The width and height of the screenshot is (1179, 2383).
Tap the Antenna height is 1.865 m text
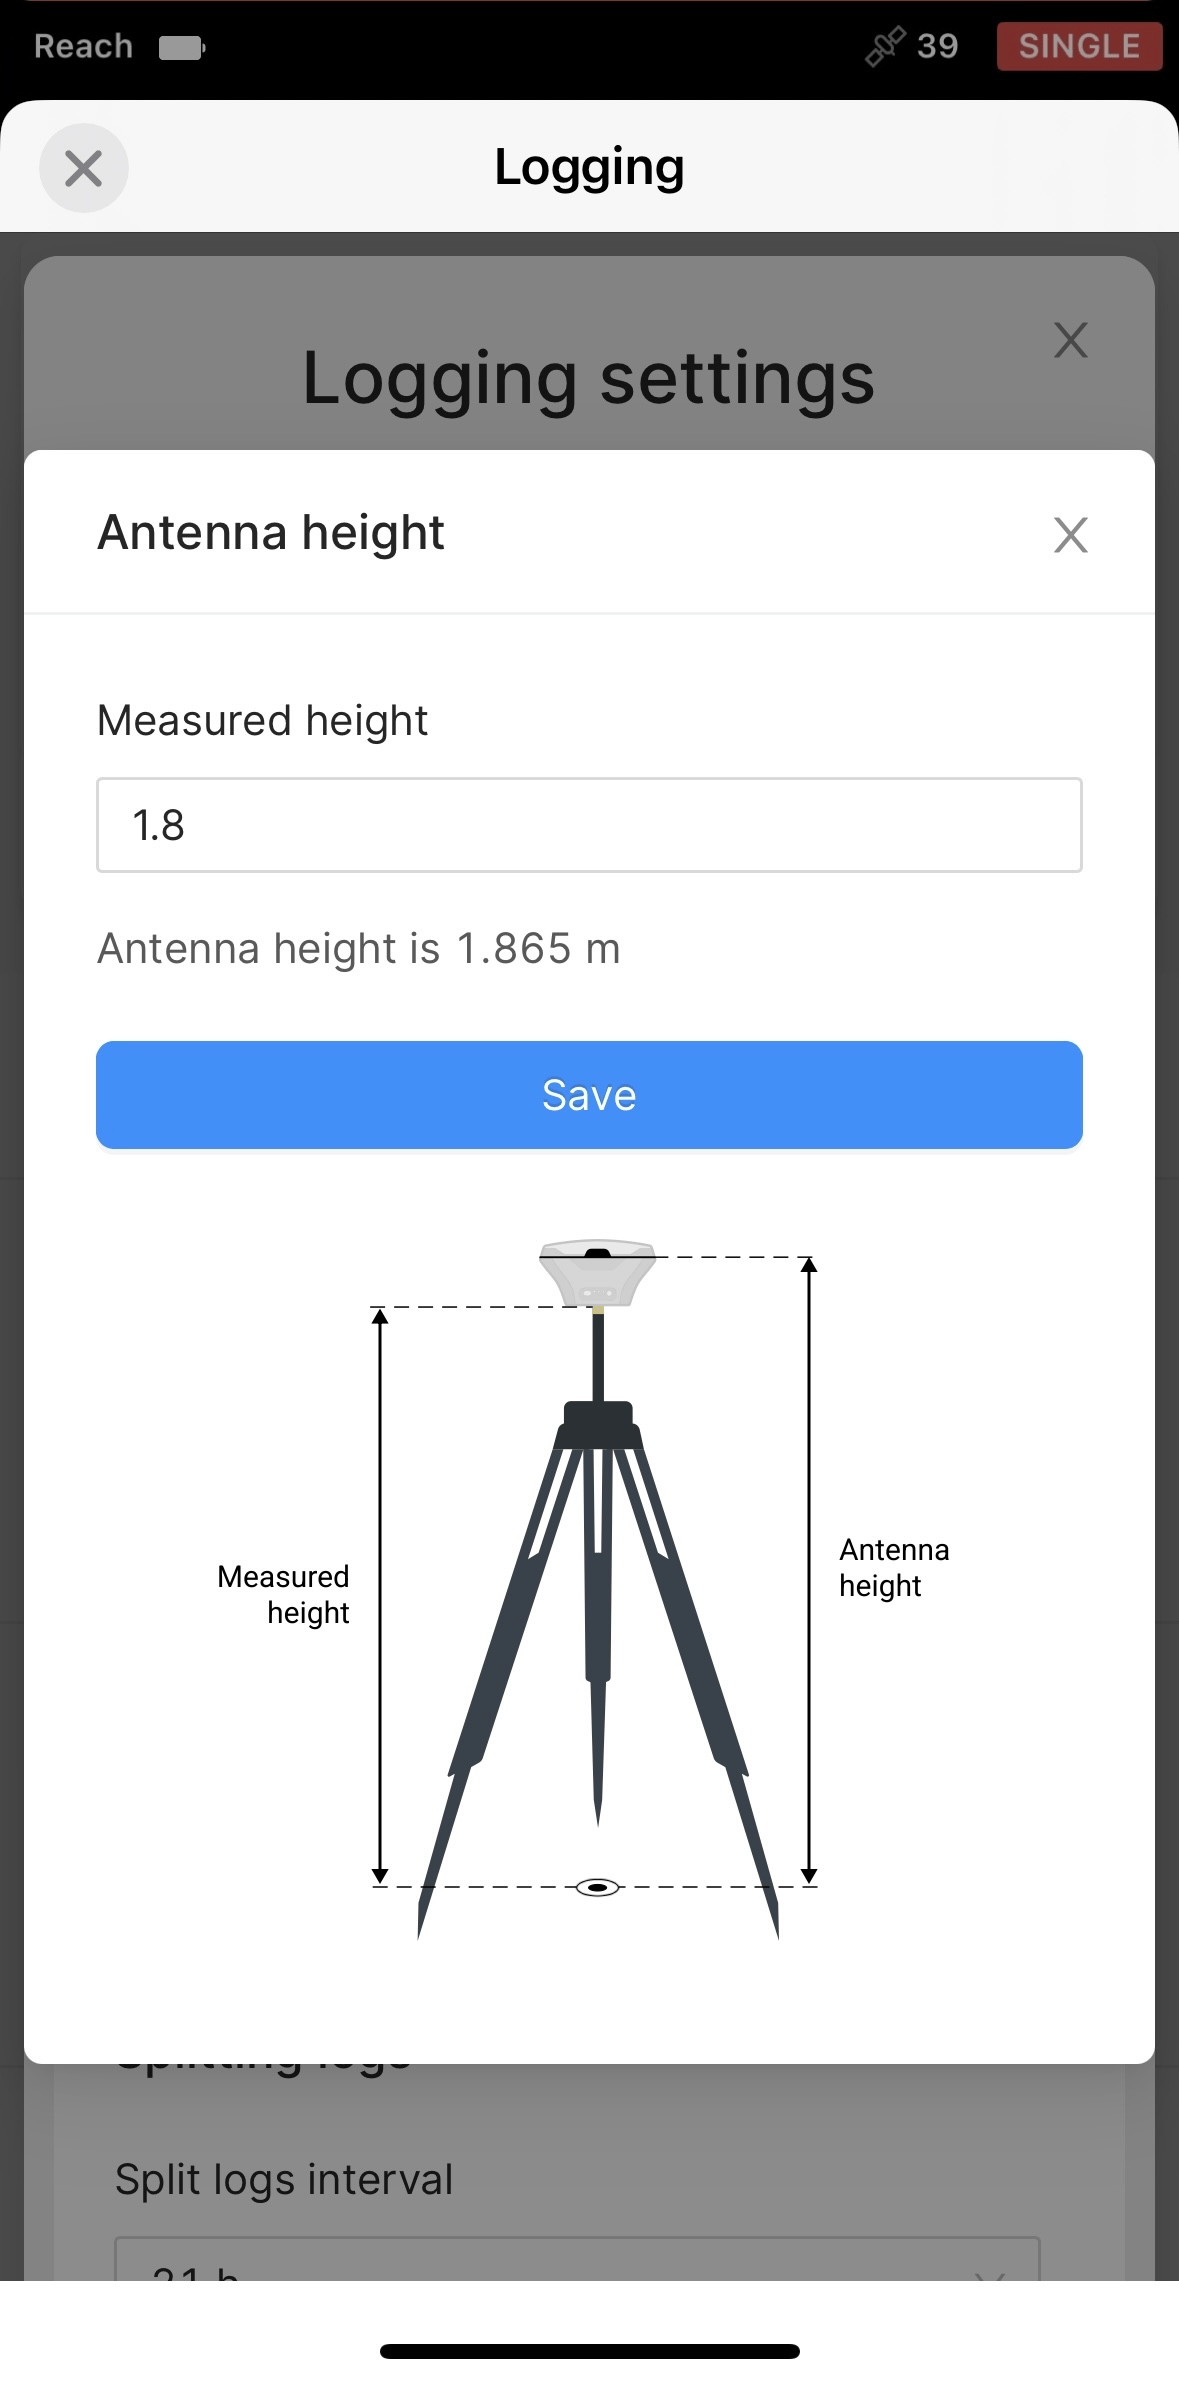tap(359, 948)
